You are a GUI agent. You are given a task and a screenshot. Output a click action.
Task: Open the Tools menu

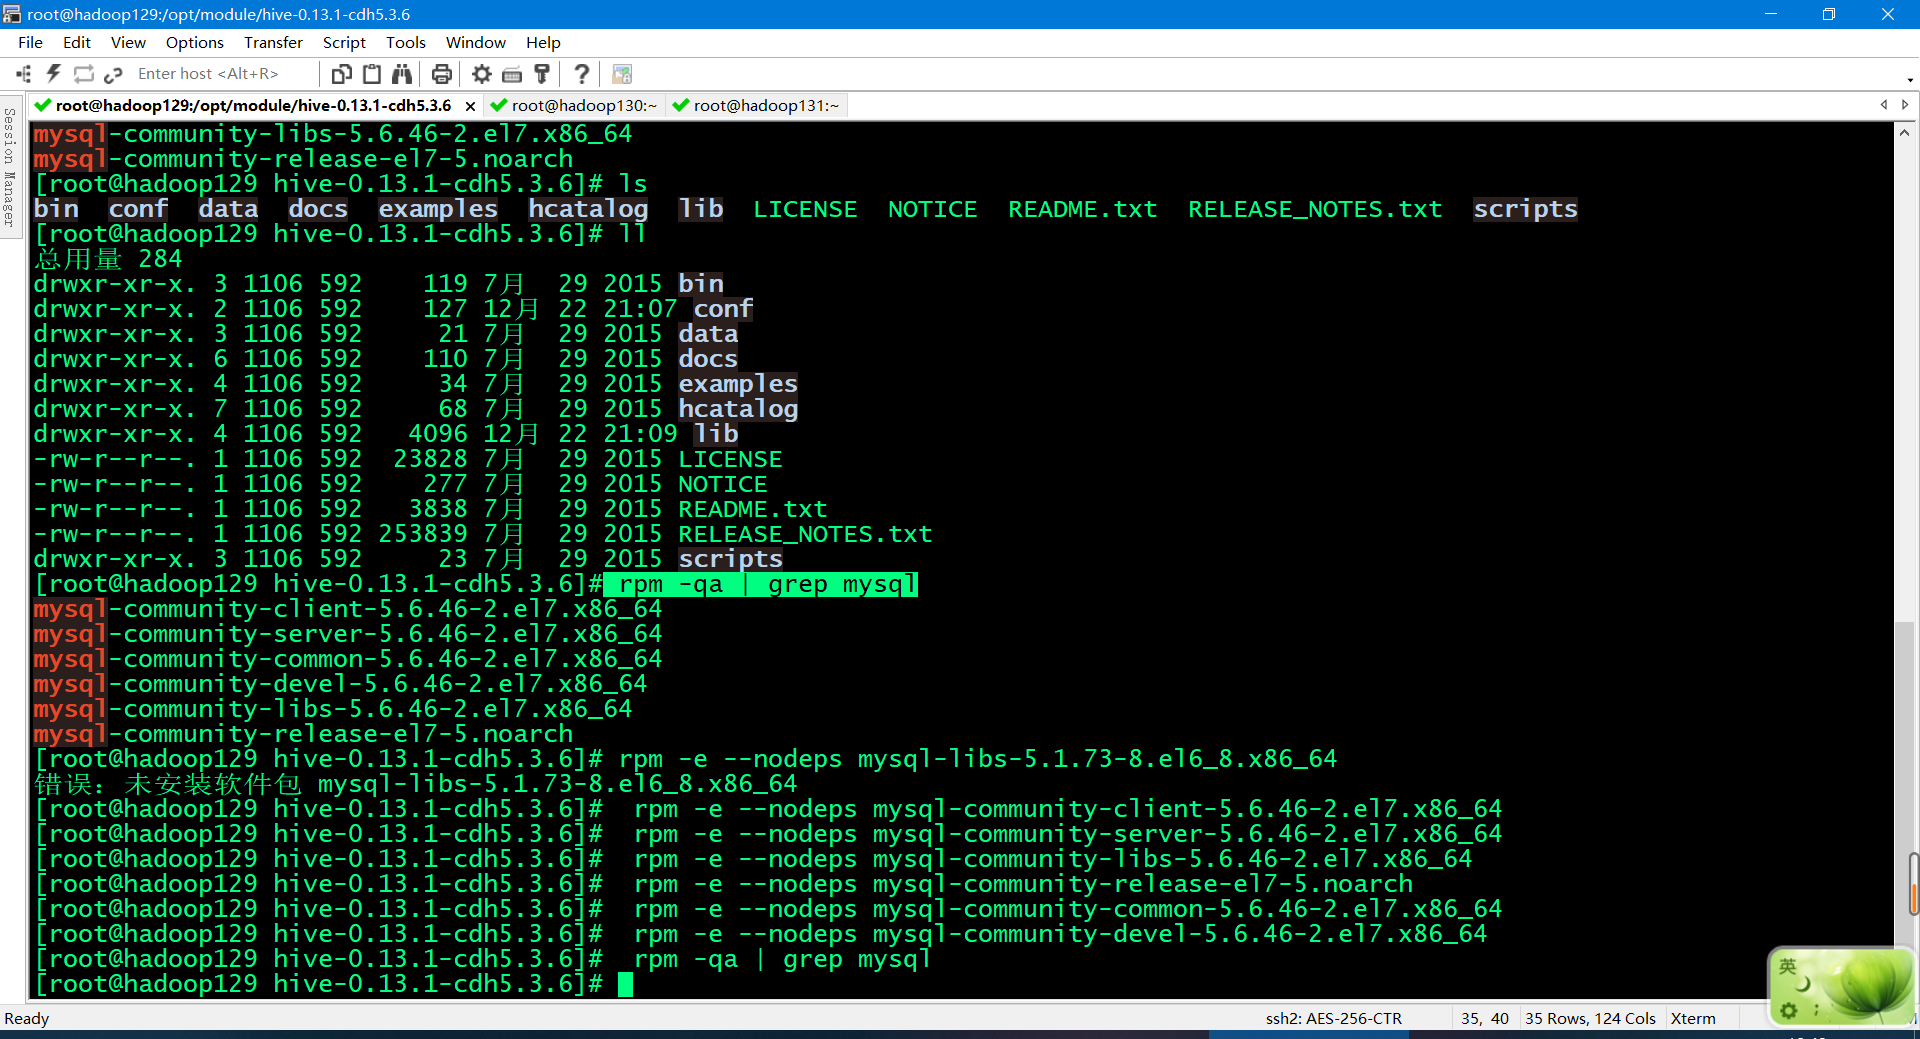pos(406,42)
